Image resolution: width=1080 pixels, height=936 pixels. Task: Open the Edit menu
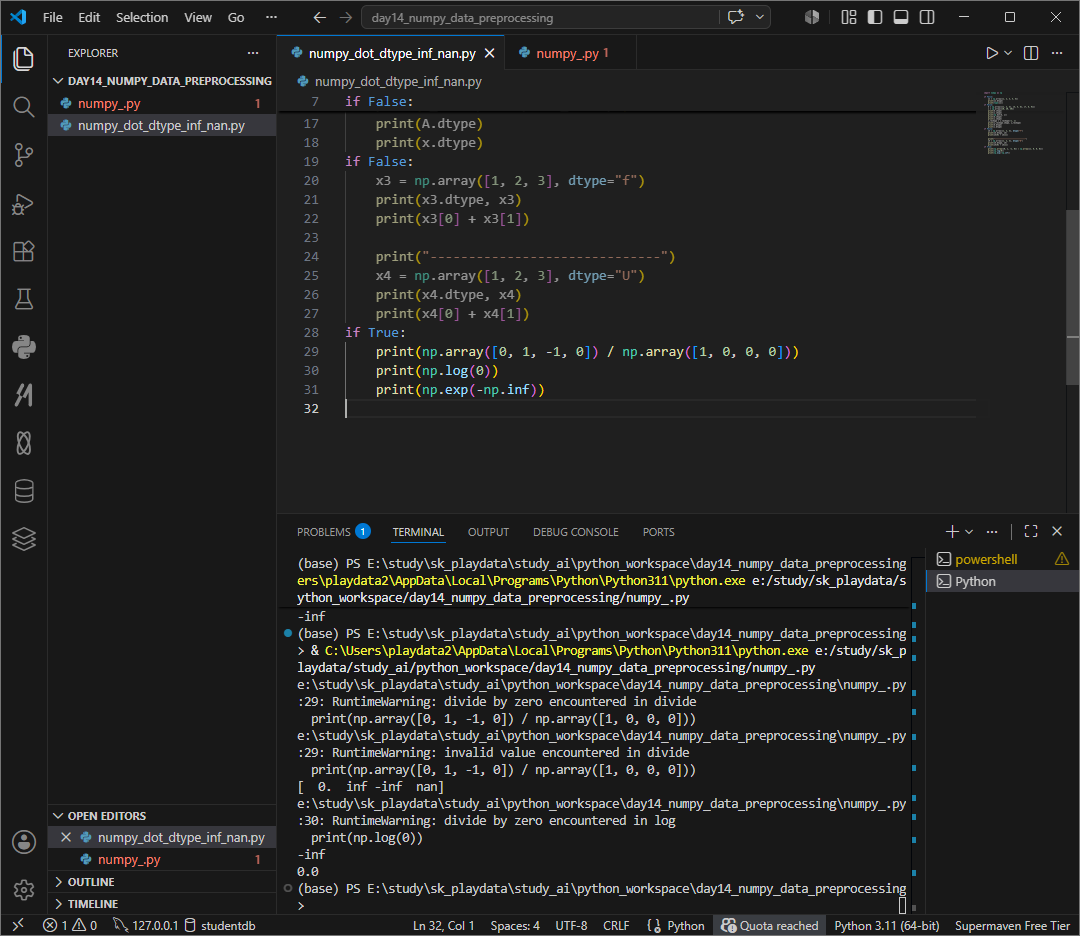pyautogui.click(x=89, y=17)
